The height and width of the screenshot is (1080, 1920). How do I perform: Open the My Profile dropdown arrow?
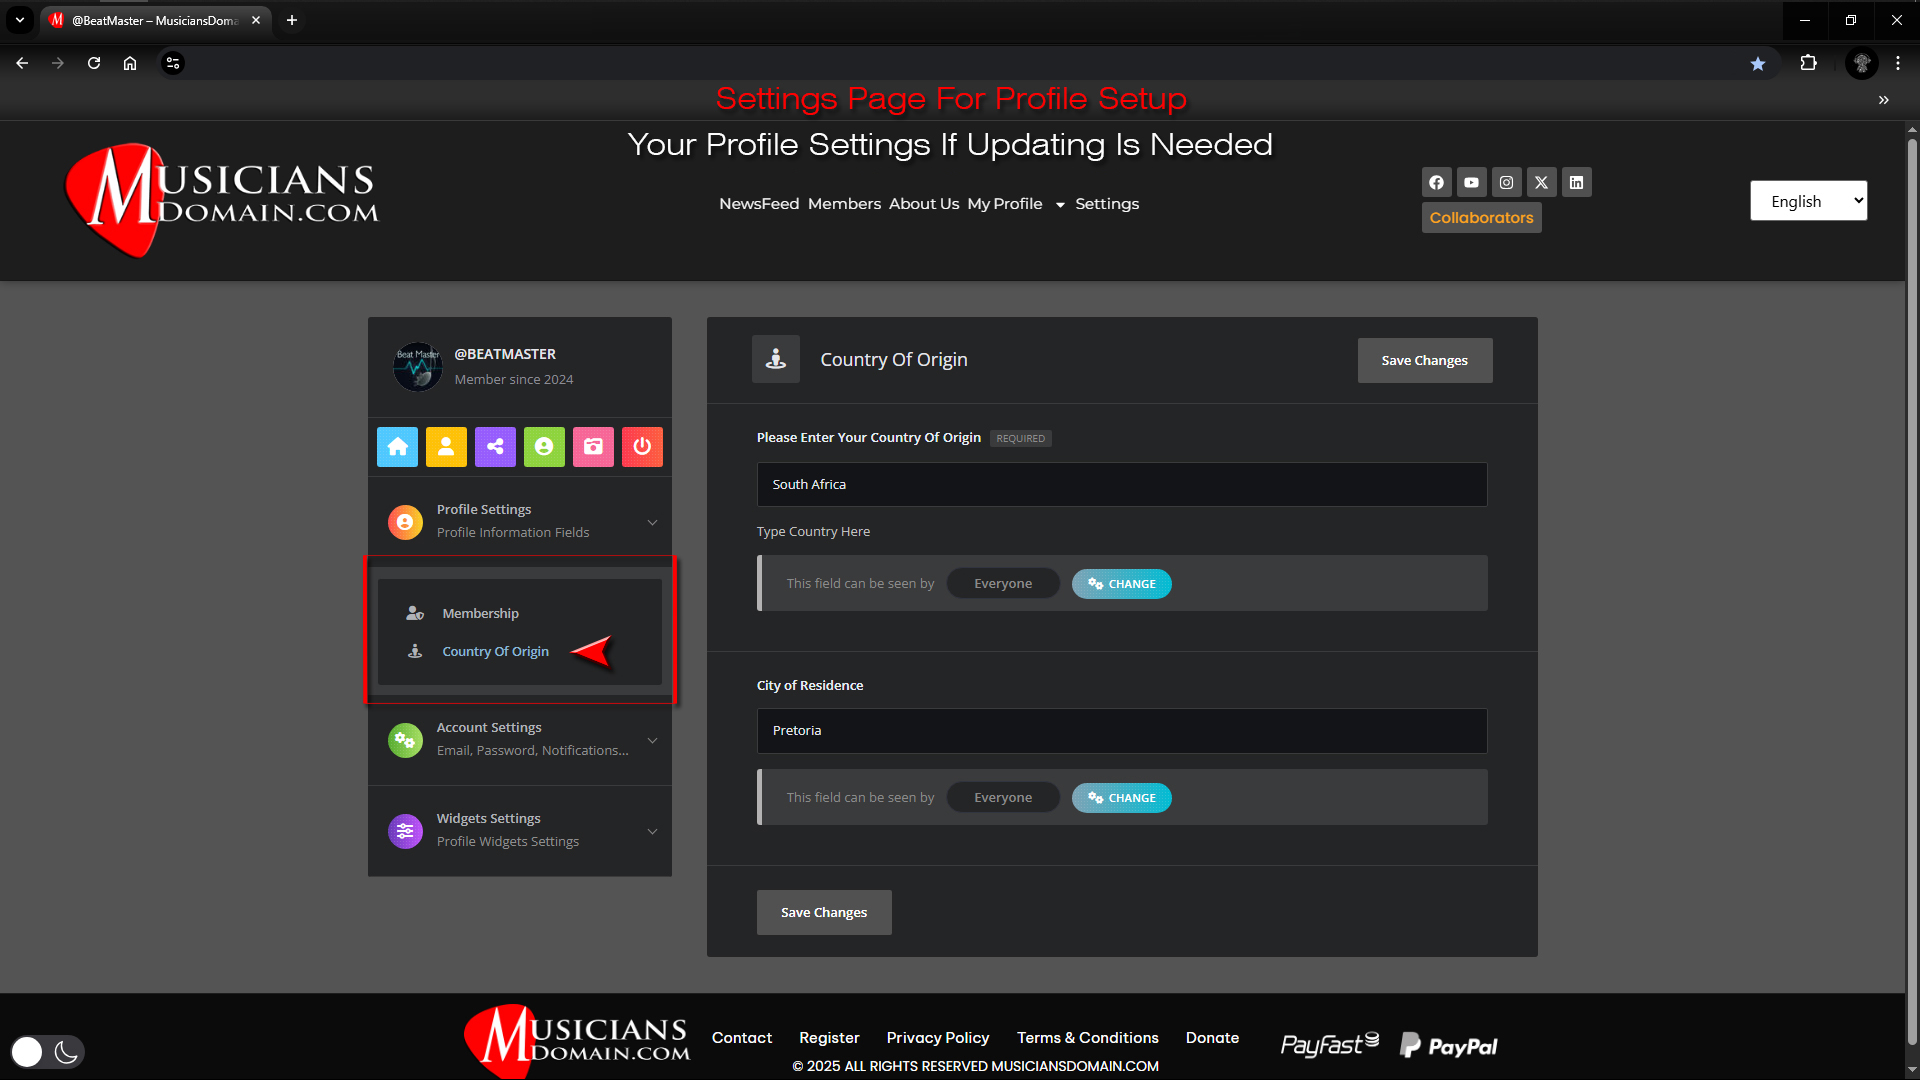tap(1060, 205)
